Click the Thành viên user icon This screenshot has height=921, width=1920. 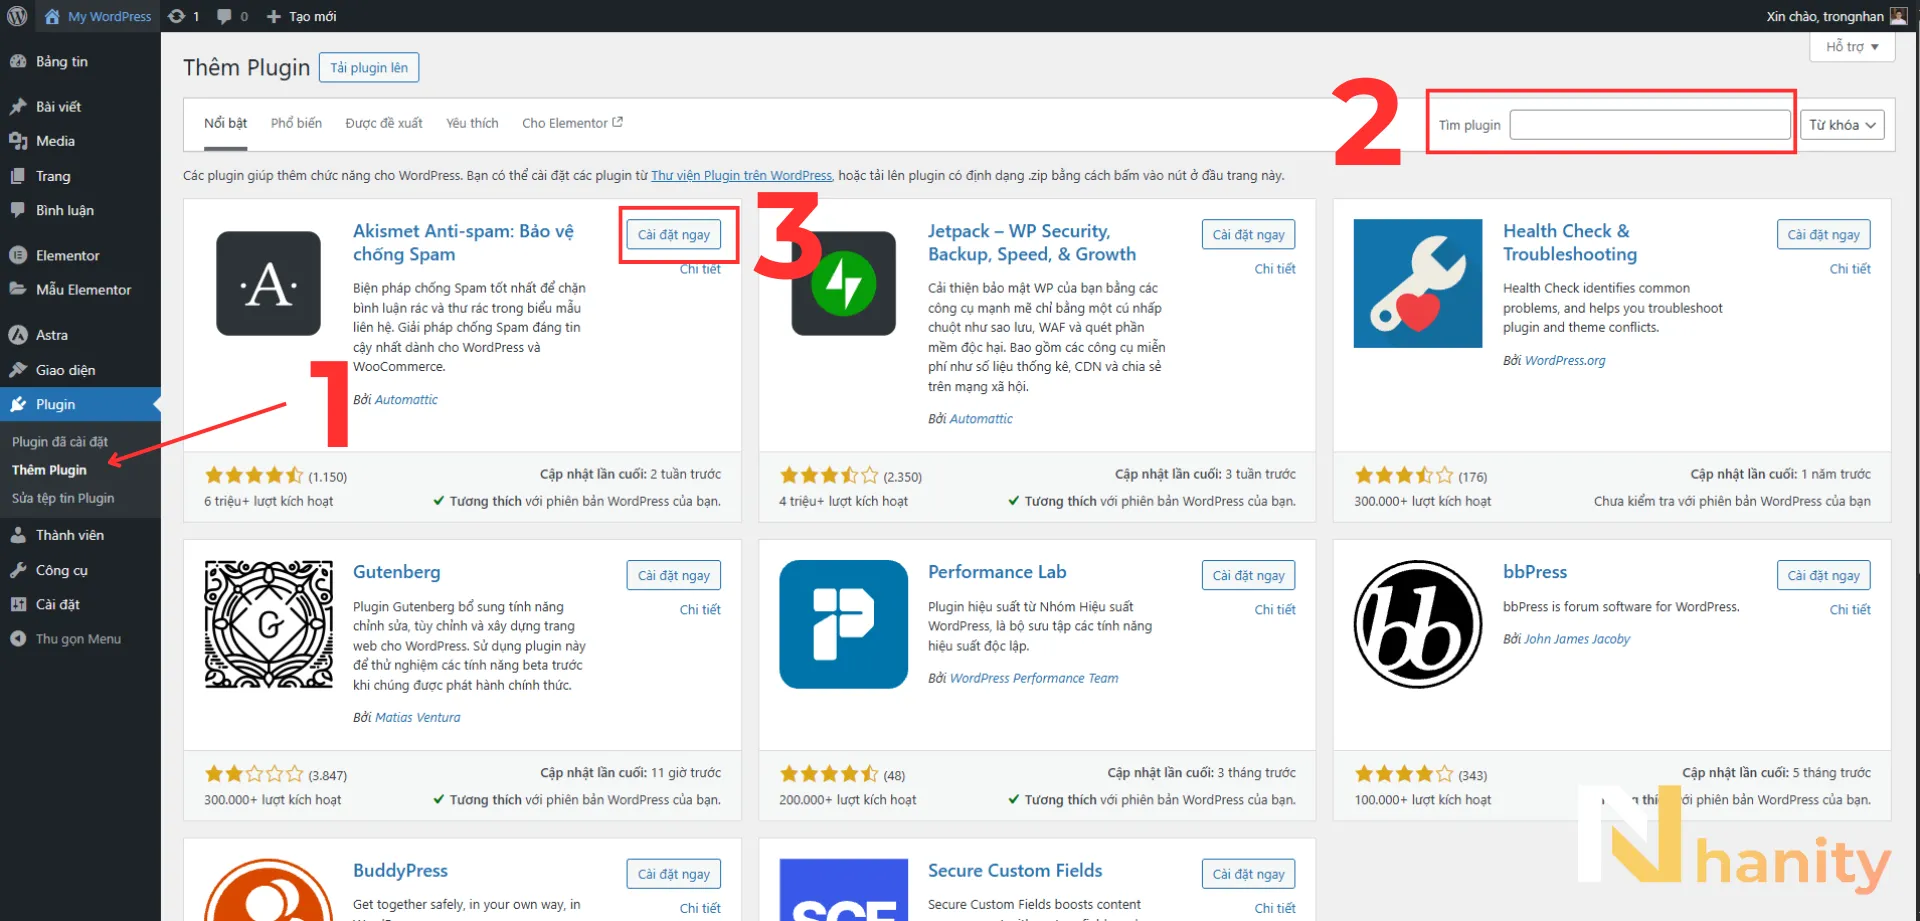click(18, 535)
